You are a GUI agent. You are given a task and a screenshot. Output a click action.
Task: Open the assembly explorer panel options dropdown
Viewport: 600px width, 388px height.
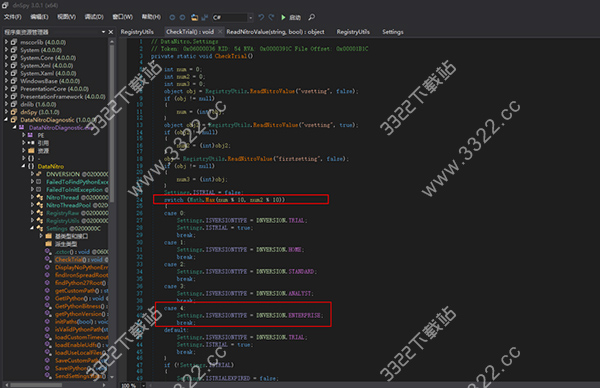tap(103, 32)
